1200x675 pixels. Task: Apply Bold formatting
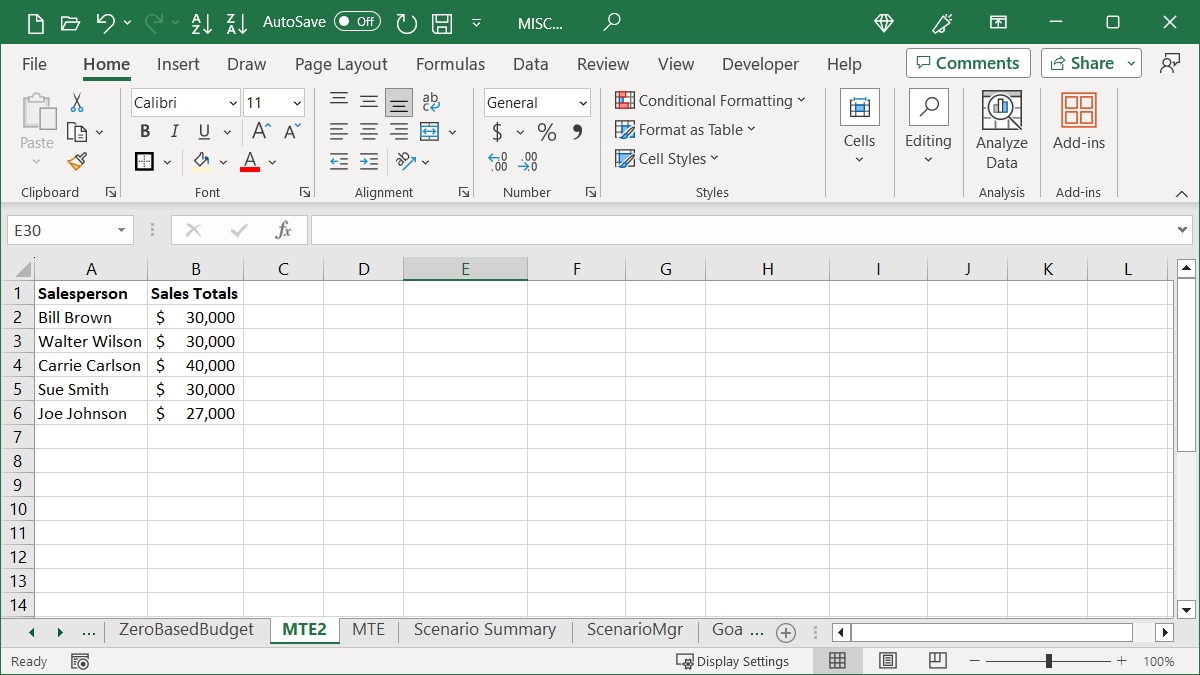click(x=144, y=131)
